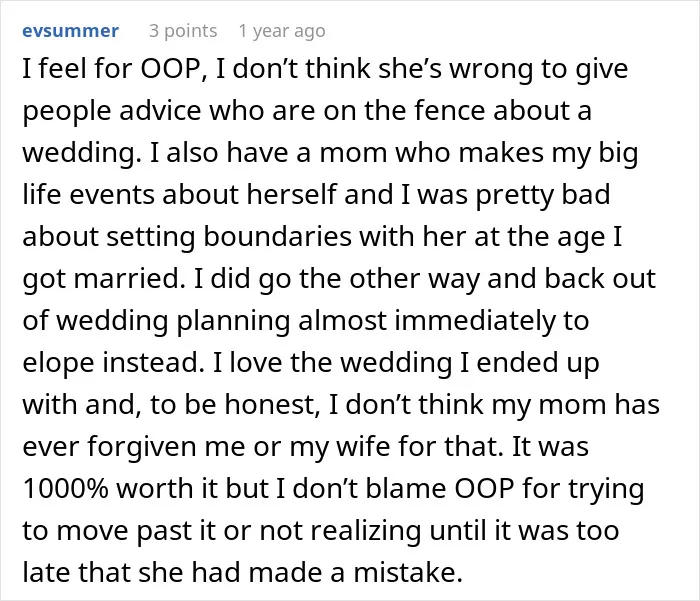This screenshot has width=700, height=601.
Task: Click the word 'feel' in first line
Action: tap(63, 68)
